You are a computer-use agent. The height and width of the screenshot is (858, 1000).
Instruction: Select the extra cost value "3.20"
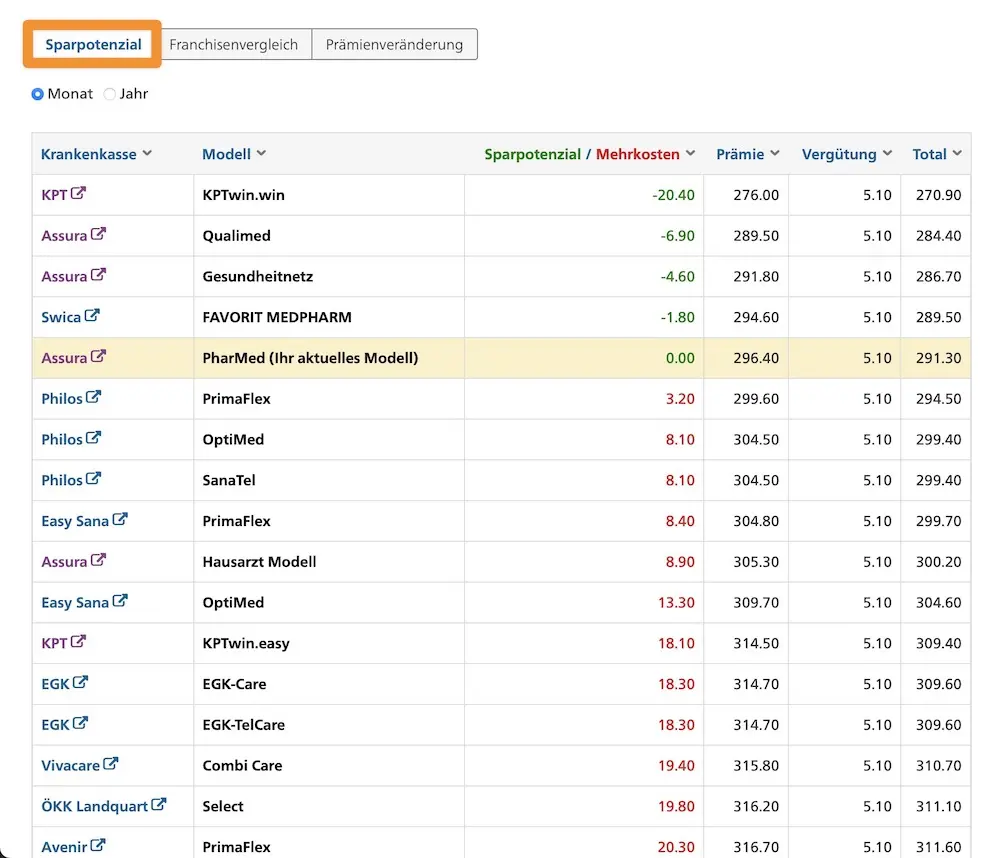tap(680, 399)
